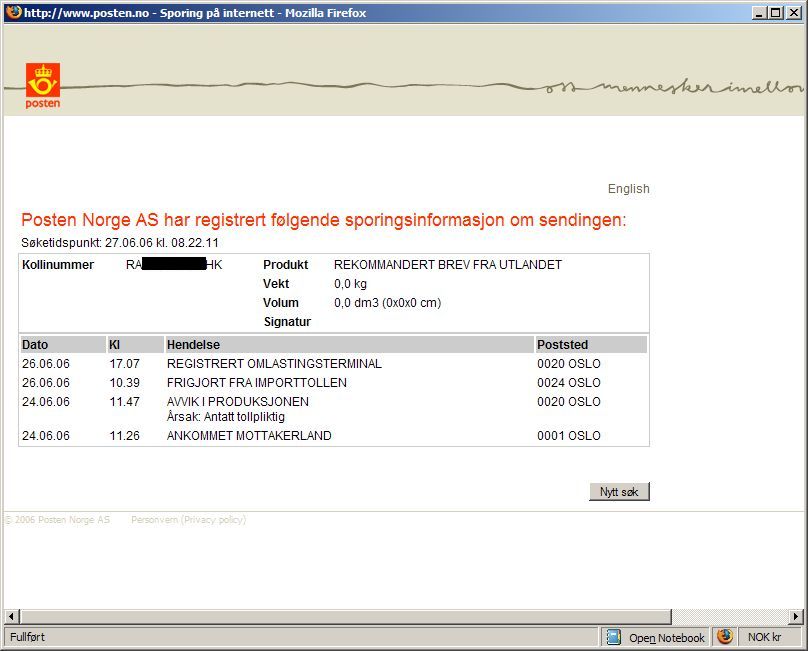Click the Produkt label
Viewport: 808px width, 651px height.
tap(285, 265)
